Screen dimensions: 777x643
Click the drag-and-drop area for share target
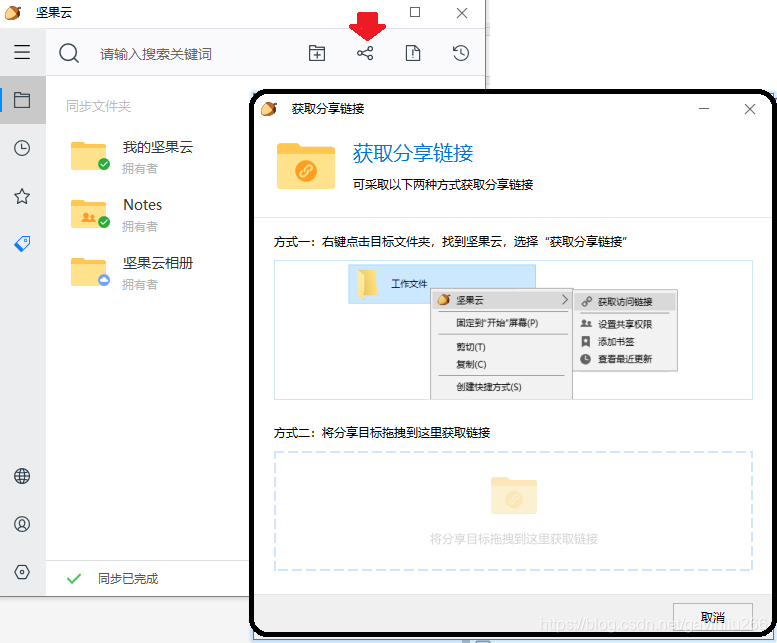513,511
